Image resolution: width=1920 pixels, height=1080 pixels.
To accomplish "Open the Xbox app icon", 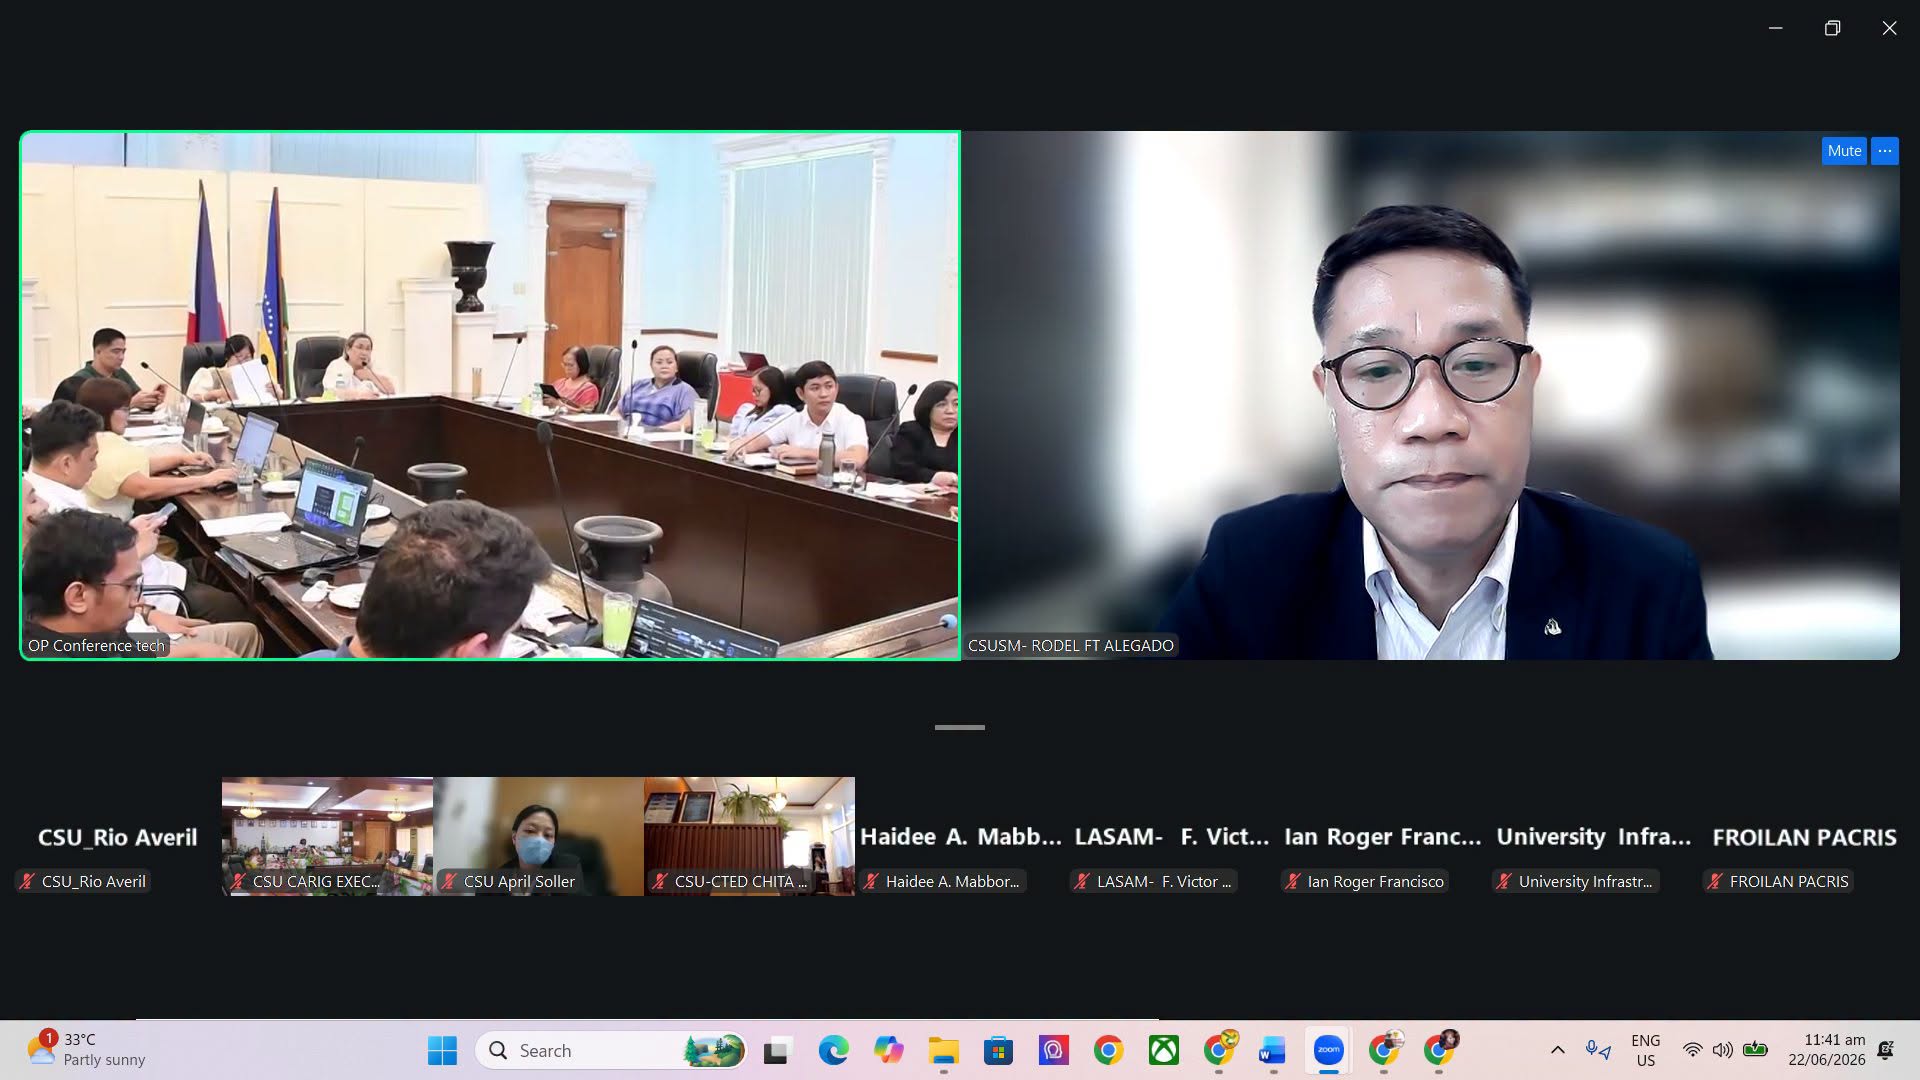I will pos(1163,1050).
